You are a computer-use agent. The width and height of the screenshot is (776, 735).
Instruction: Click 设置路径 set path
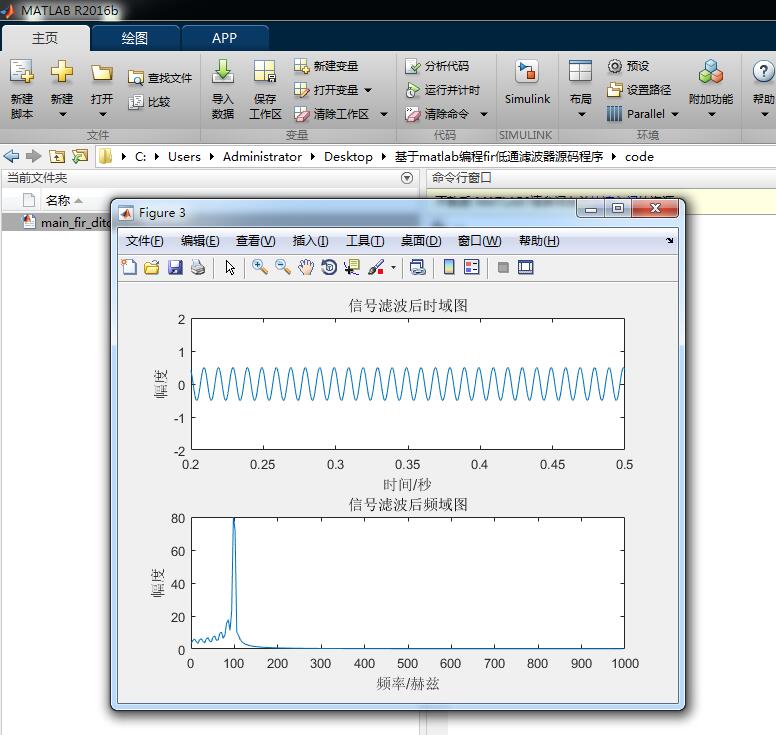click(x=639, y=90)
